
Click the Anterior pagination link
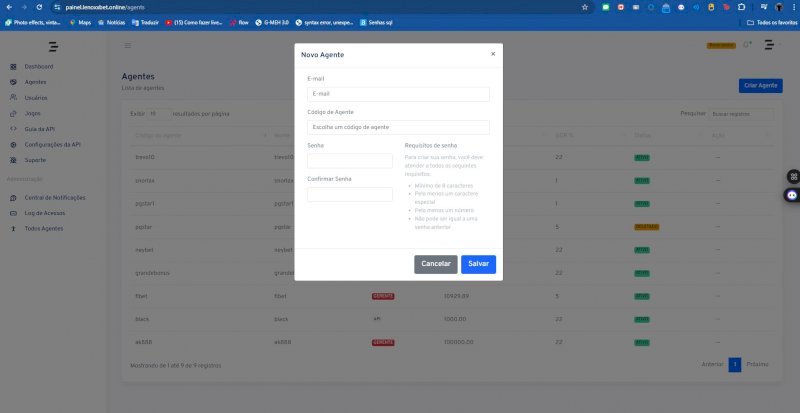coord(712,365)
